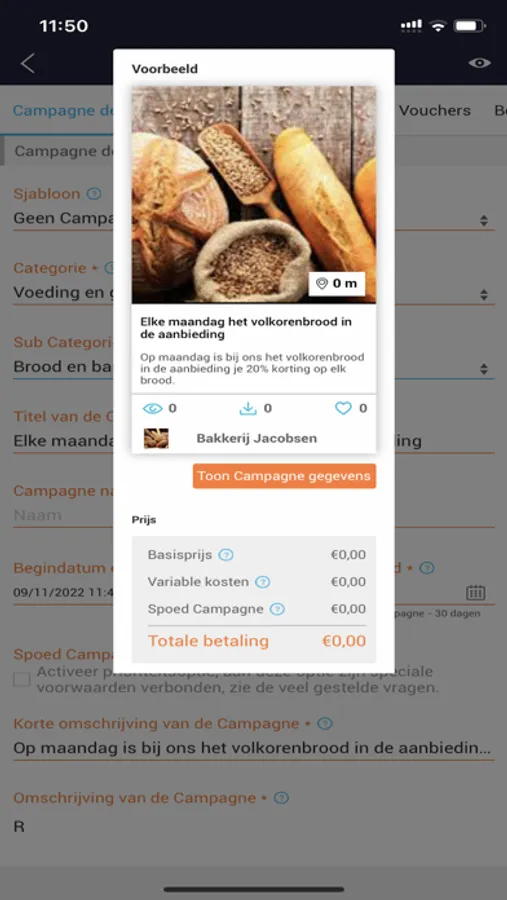Image resolution: width=507 pixels, height=900 pixels.
Task: Expand the Sub Categorie dropdown arrow
Action: coord(484,368)
